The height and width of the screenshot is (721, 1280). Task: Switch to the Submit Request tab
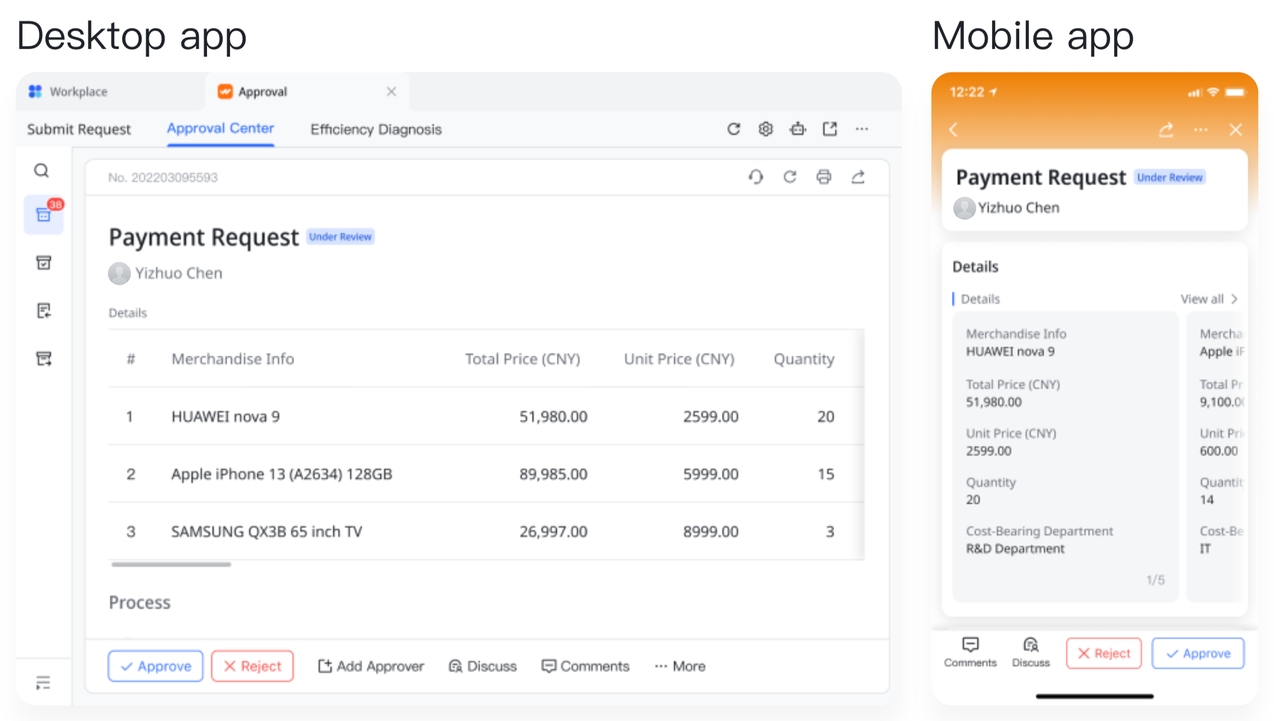tap(79, 129)
